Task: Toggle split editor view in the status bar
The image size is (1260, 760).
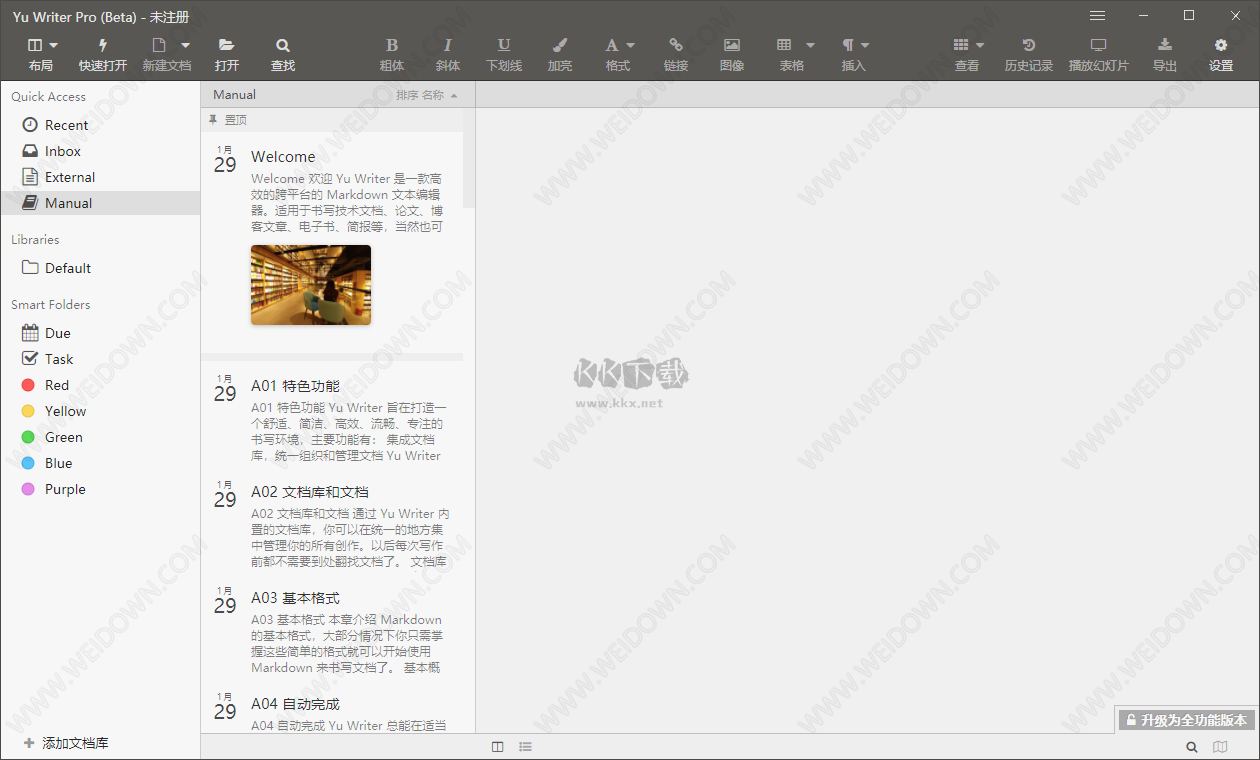Action: (497, 746)
